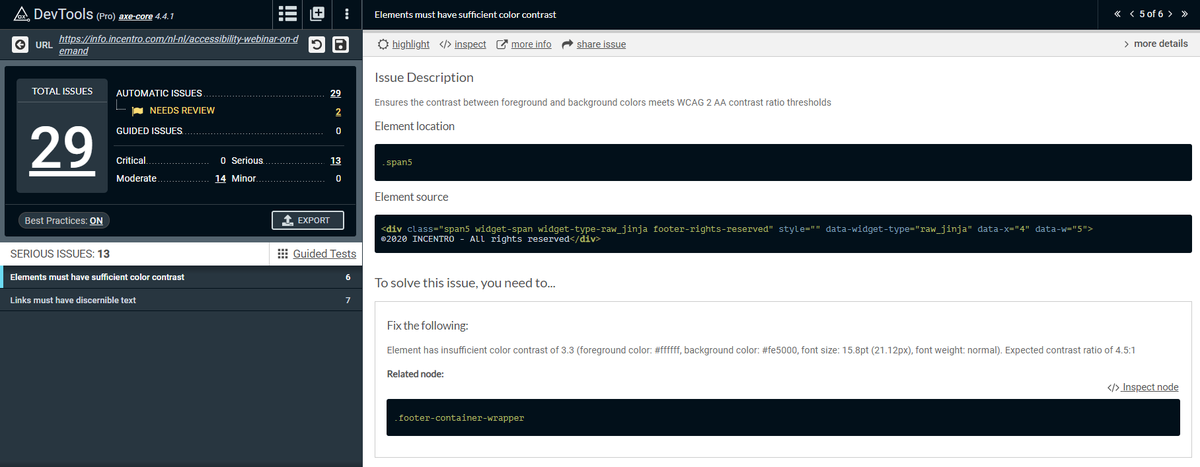Screen dimensions: 1200x467
Task: Open the scanned page URL link
Action: pos(180,44)
